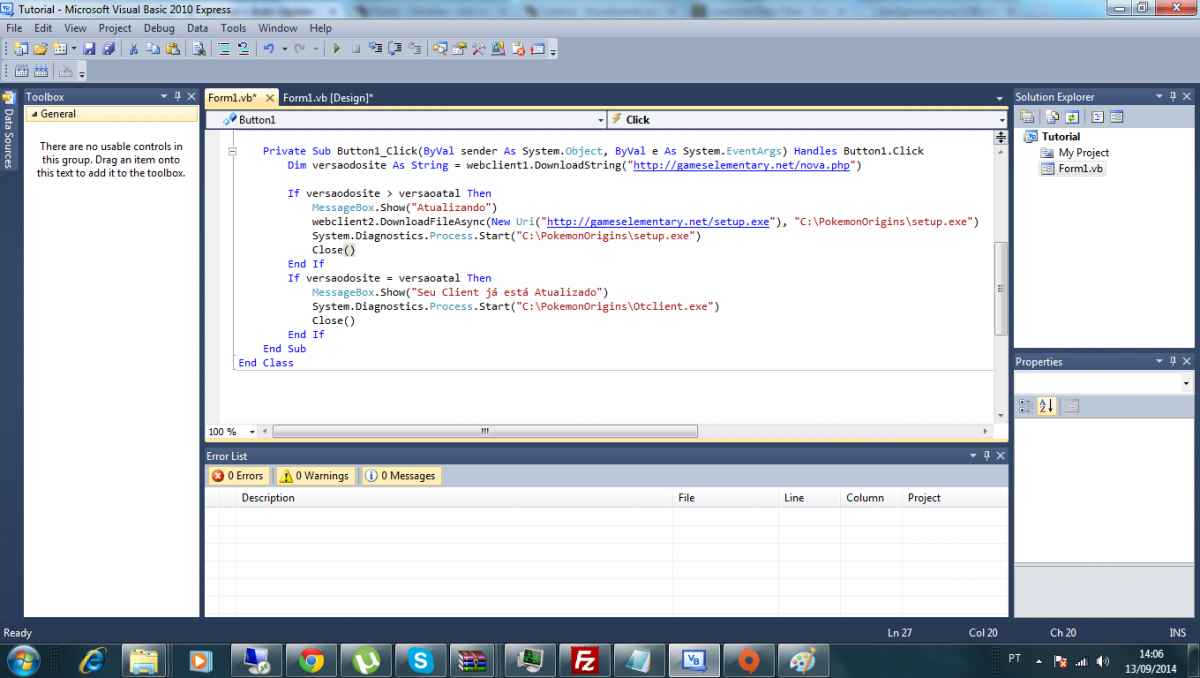
Task: Open FileZilla from the taskbar
Action: 583,660
